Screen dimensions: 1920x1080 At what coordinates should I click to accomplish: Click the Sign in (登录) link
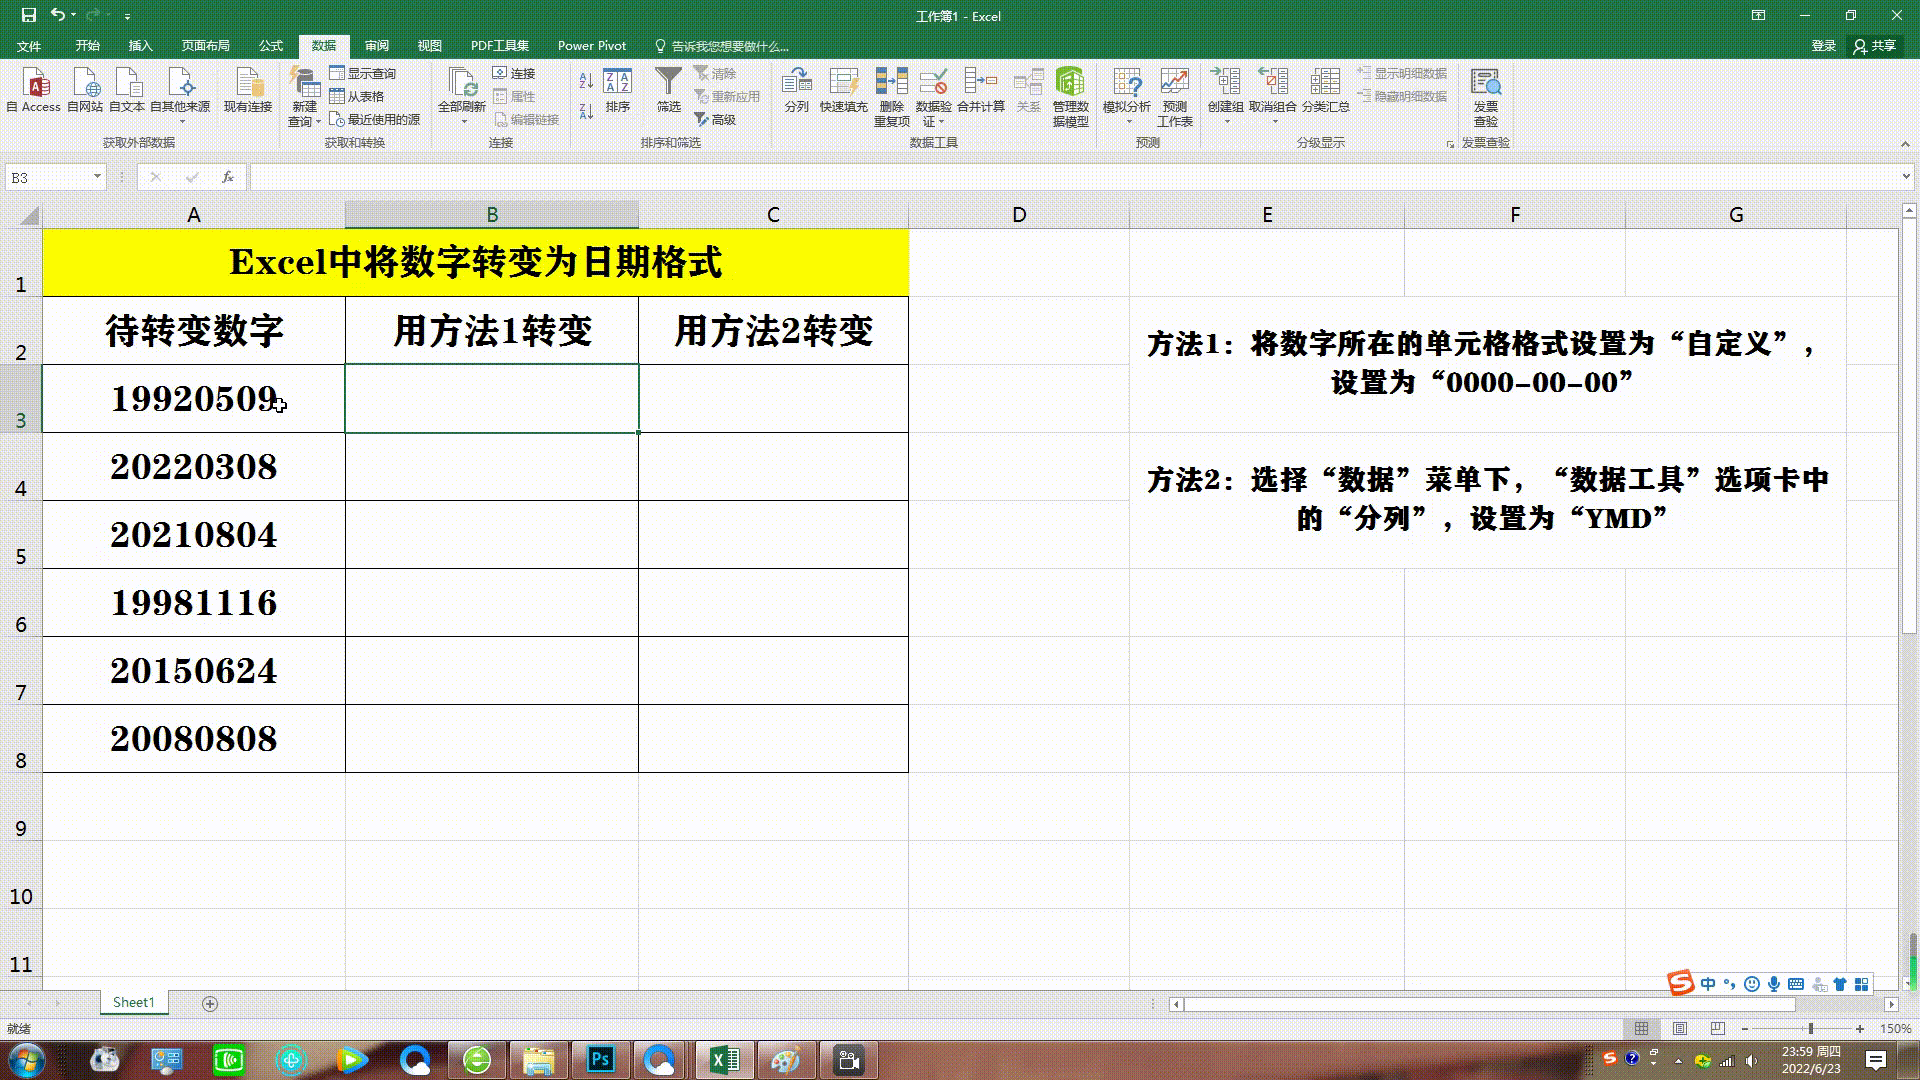1824,46
